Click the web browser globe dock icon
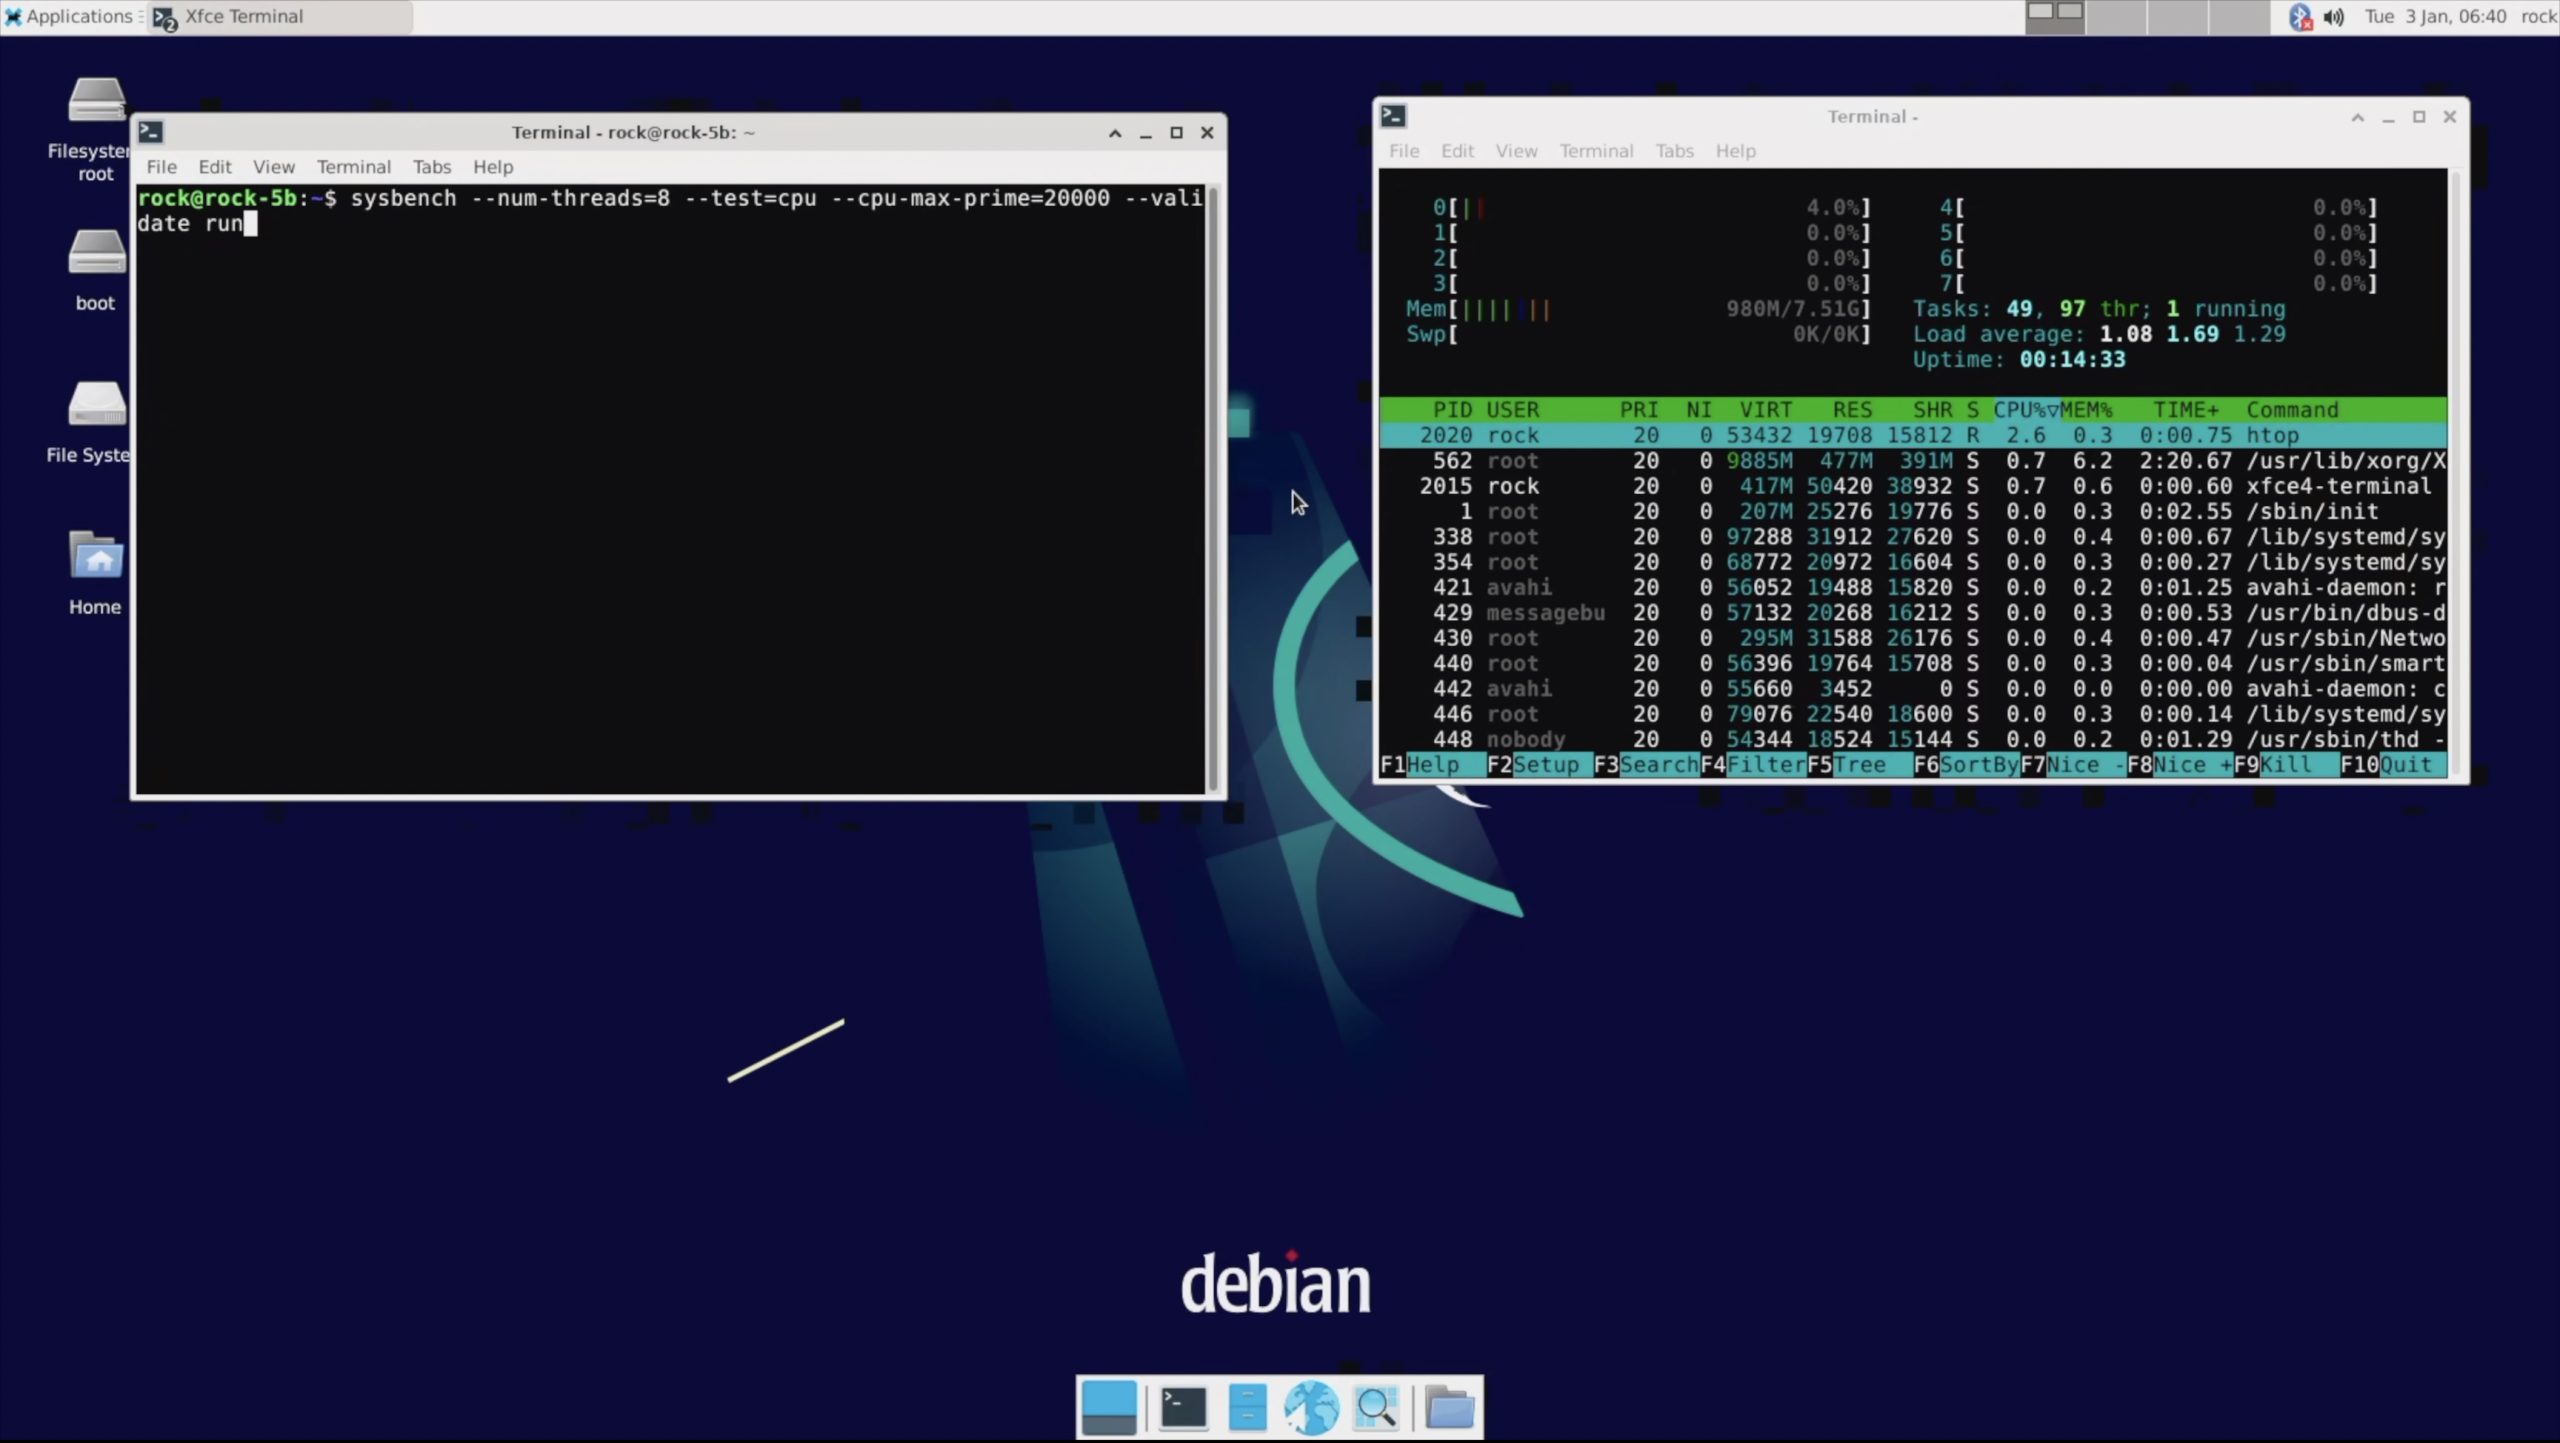The width and height of the screenshot is (2560, 1443). pyautogui.click(x=1311, y=1408)
